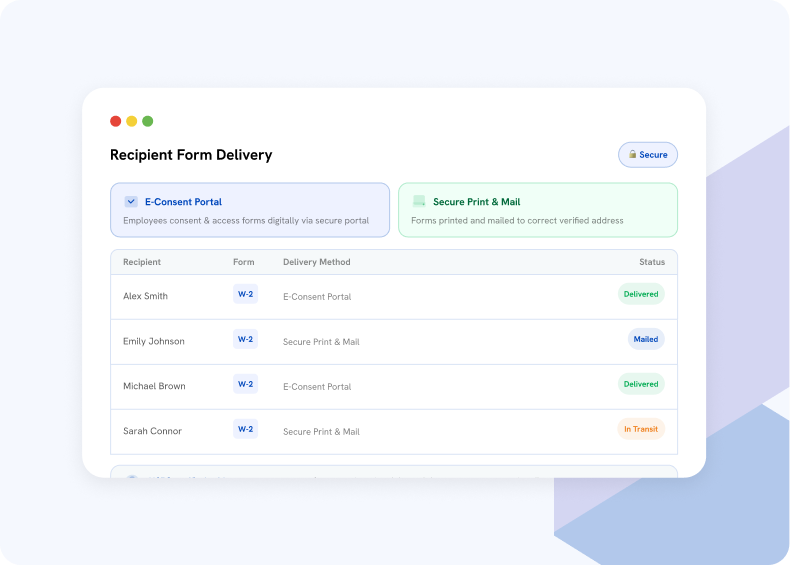This screenshot has height=565, width=790.
Task: Sort by the Delivery Method column header
Action: point(316,262)
